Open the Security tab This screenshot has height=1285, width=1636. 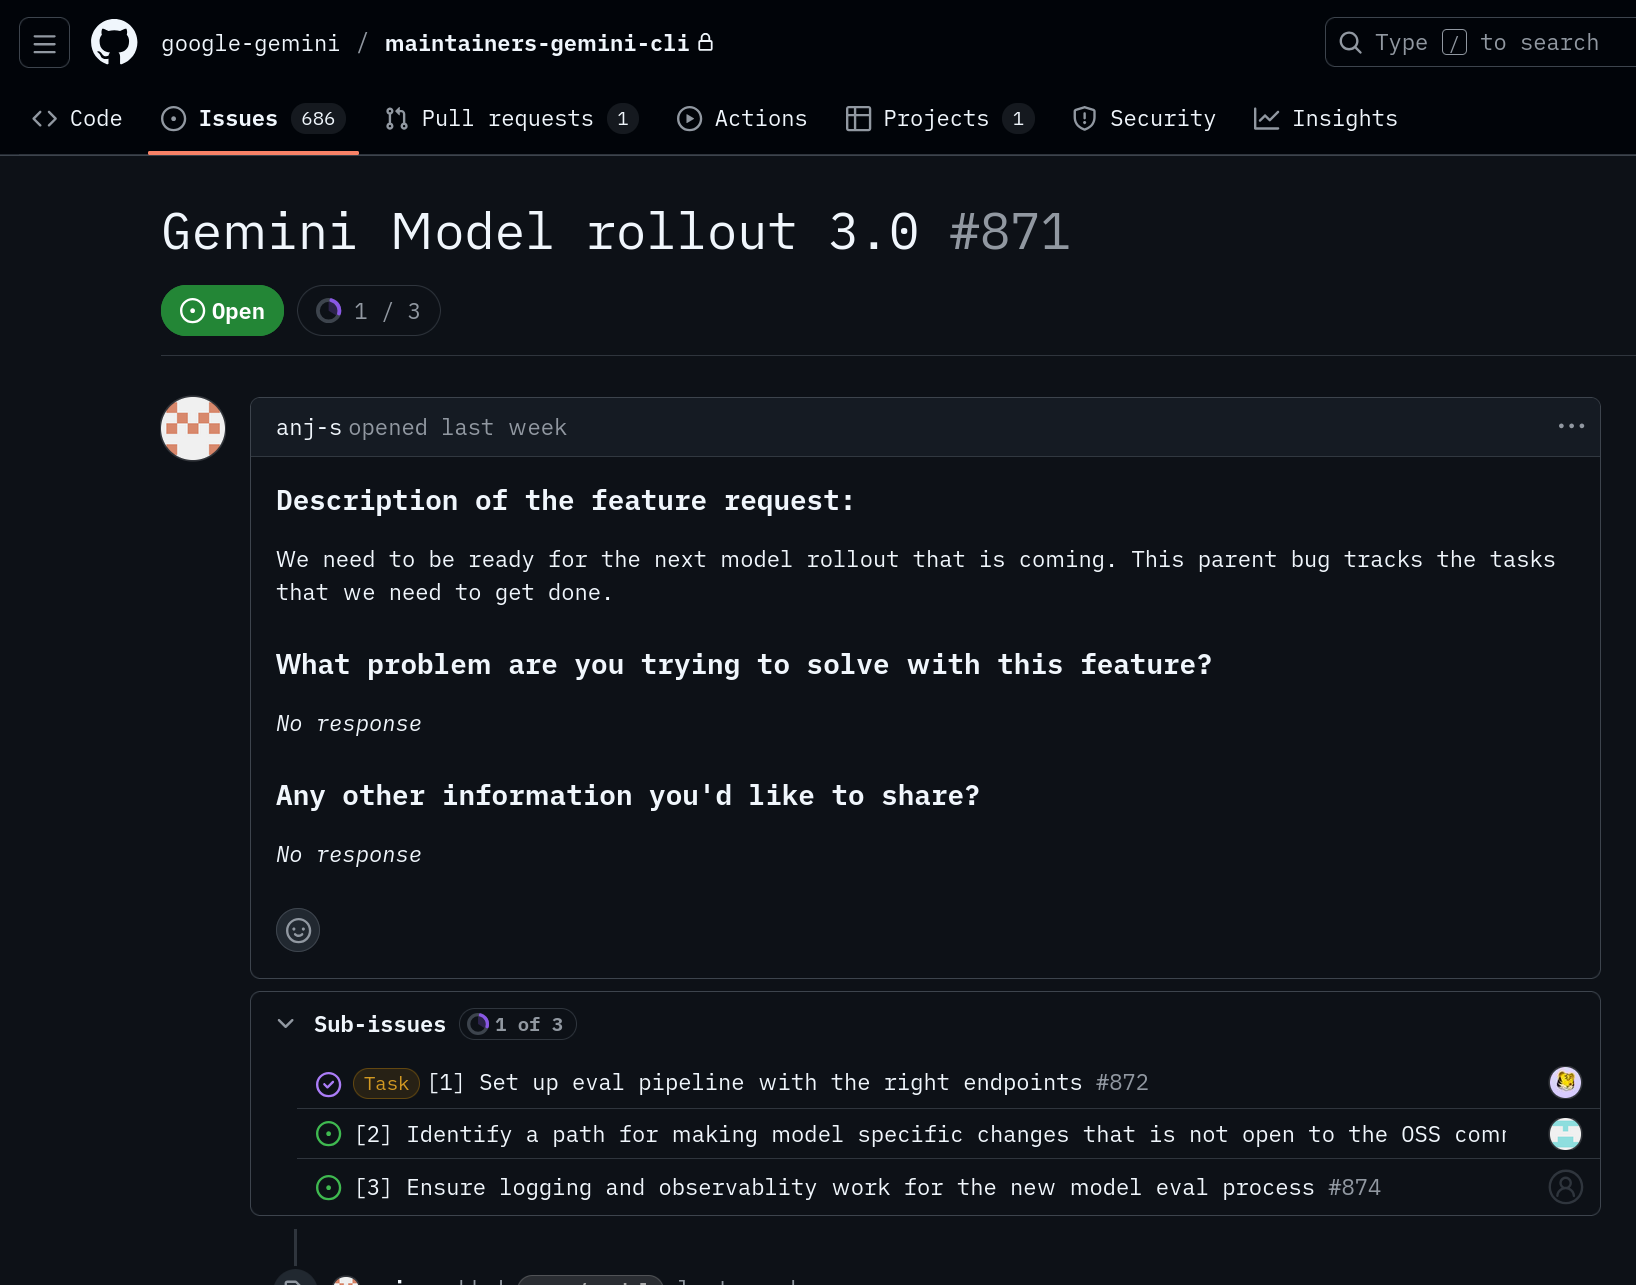pyautogui.click(x=1144, y=119)
